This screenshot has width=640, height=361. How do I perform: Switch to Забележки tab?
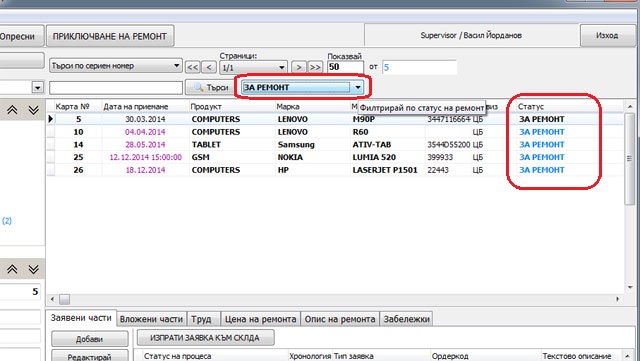click(406, 319)
